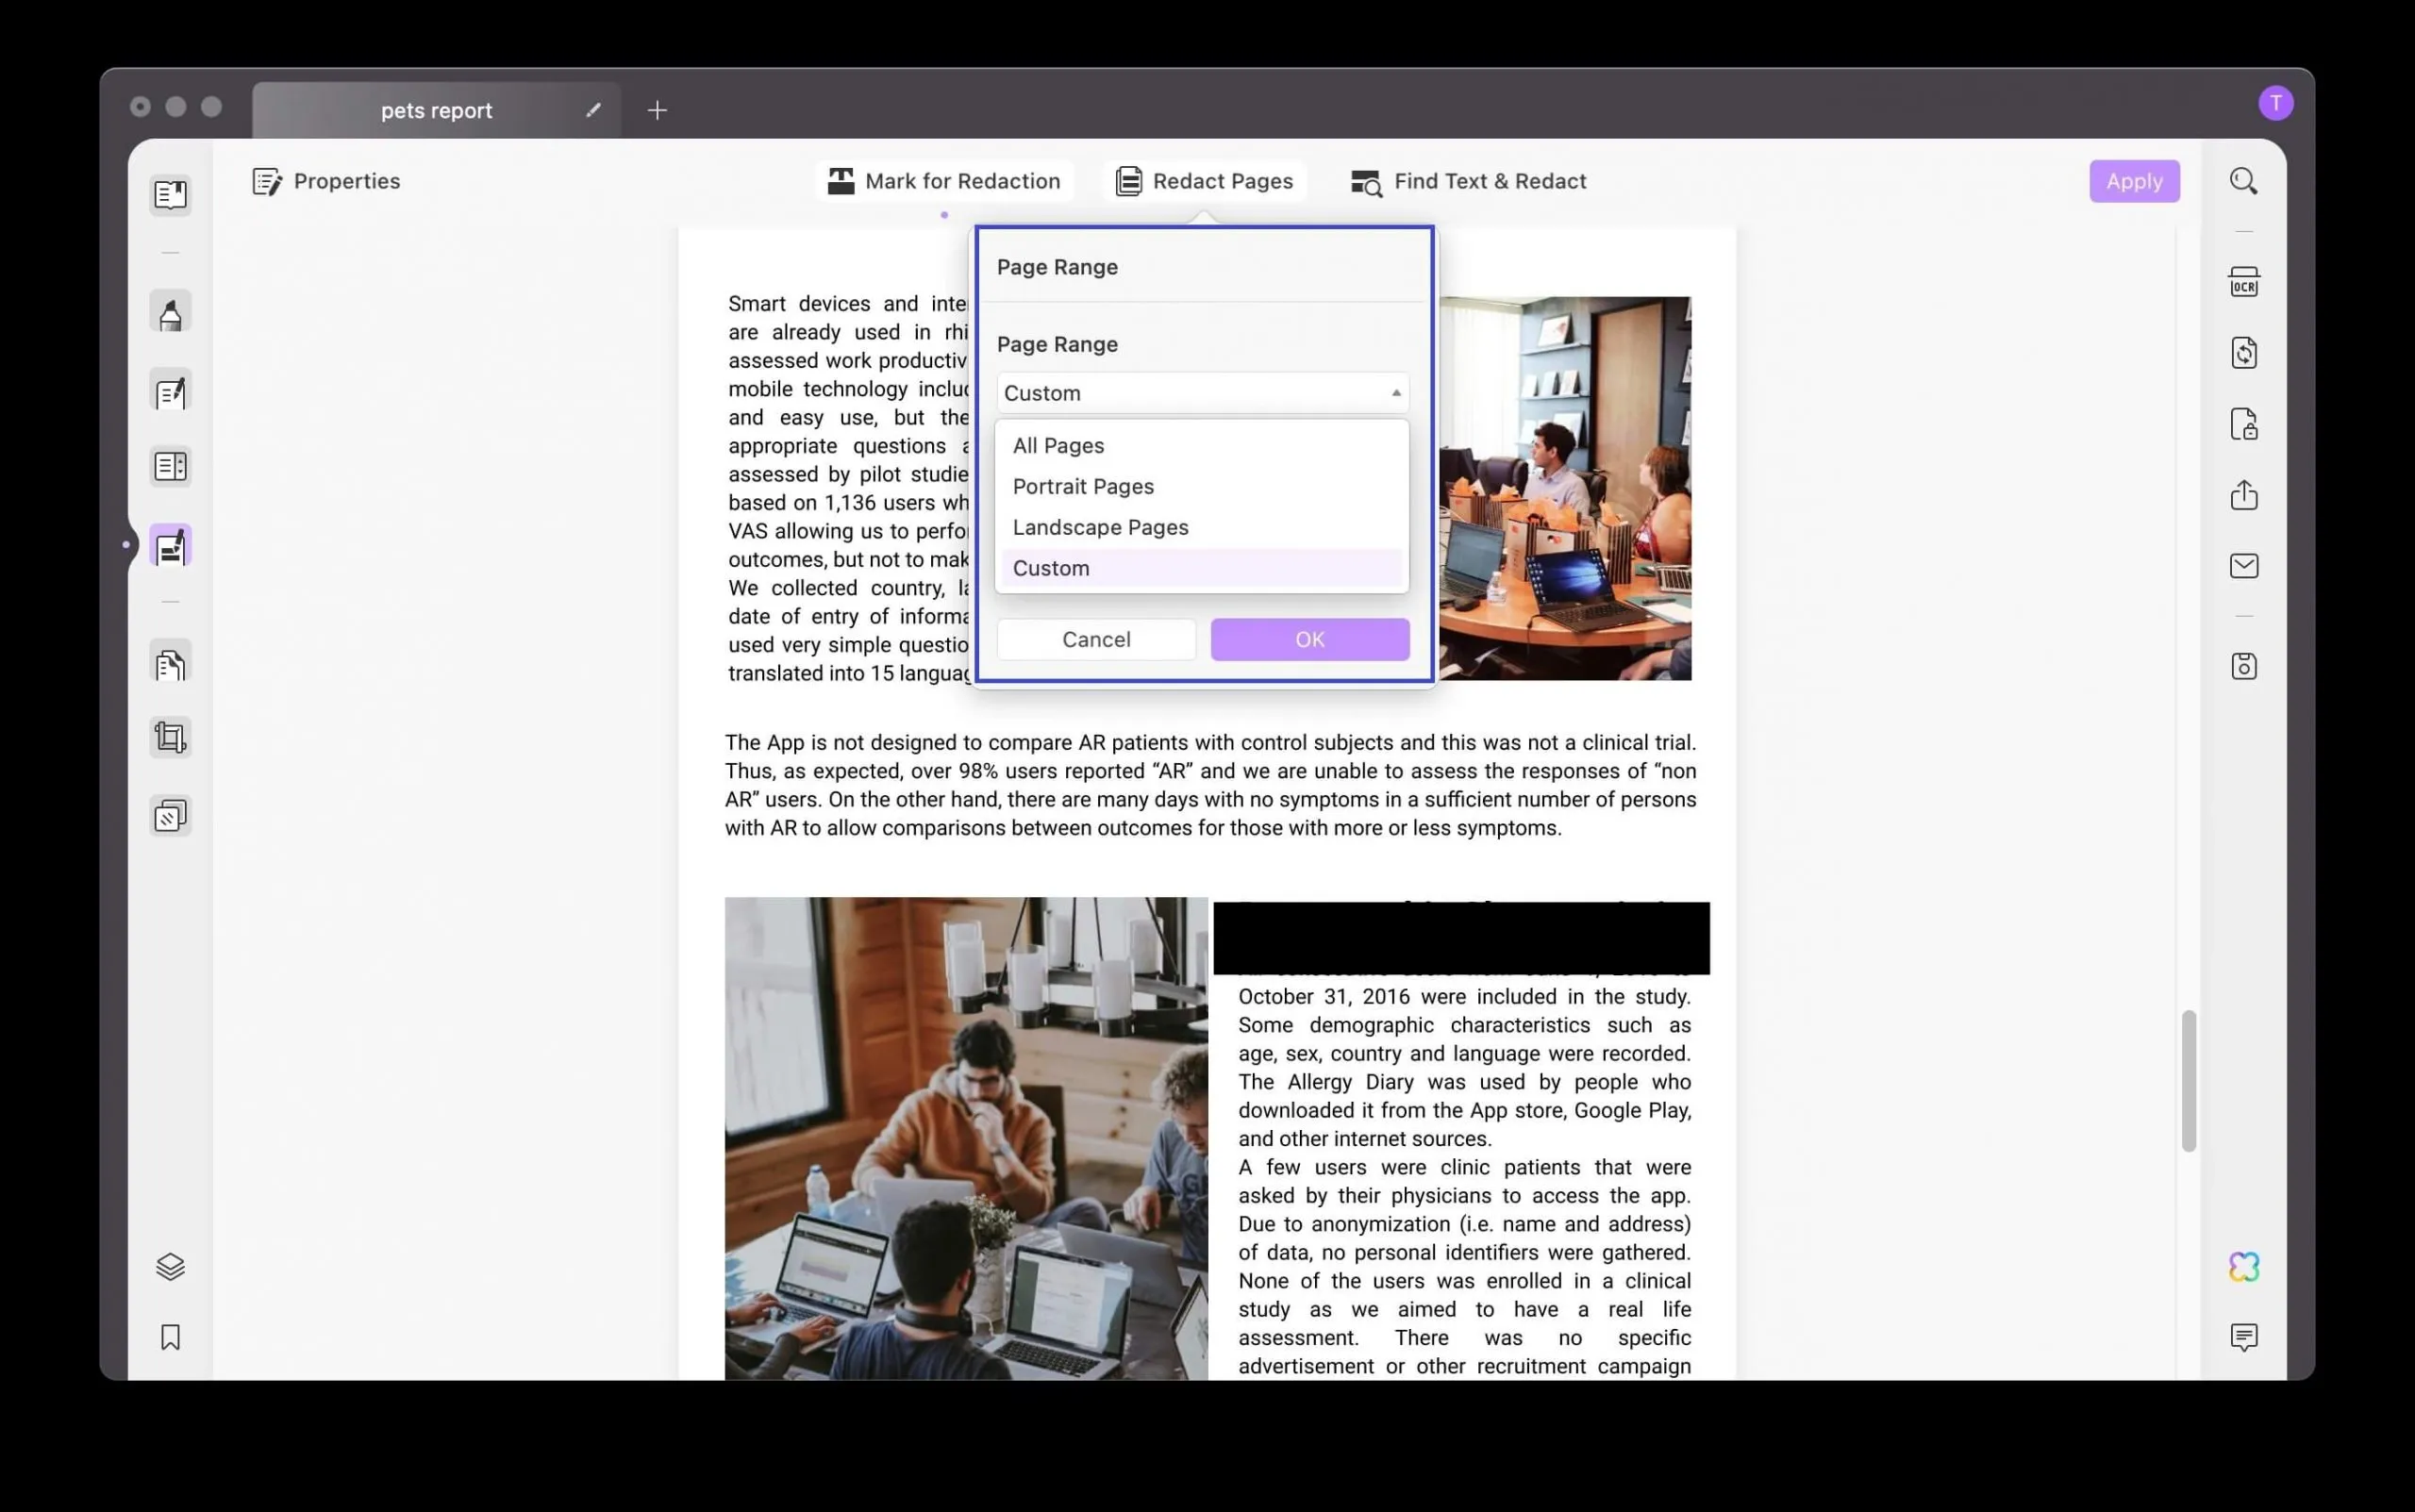Click the bookmark panel icon
The height and width of the screenshot is (1512, 2415).
[169, 1336]
